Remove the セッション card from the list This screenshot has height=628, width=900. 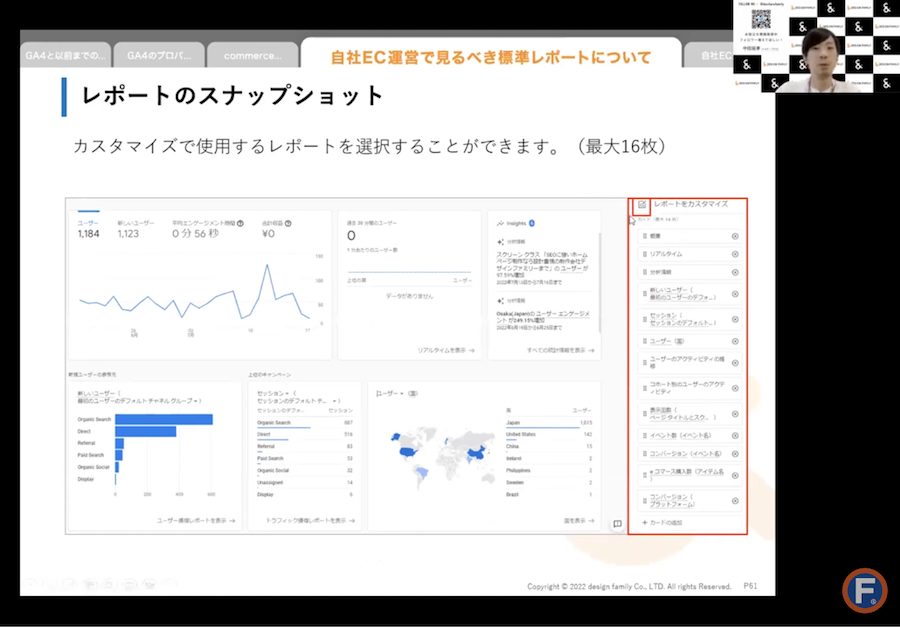coord(735,320)
